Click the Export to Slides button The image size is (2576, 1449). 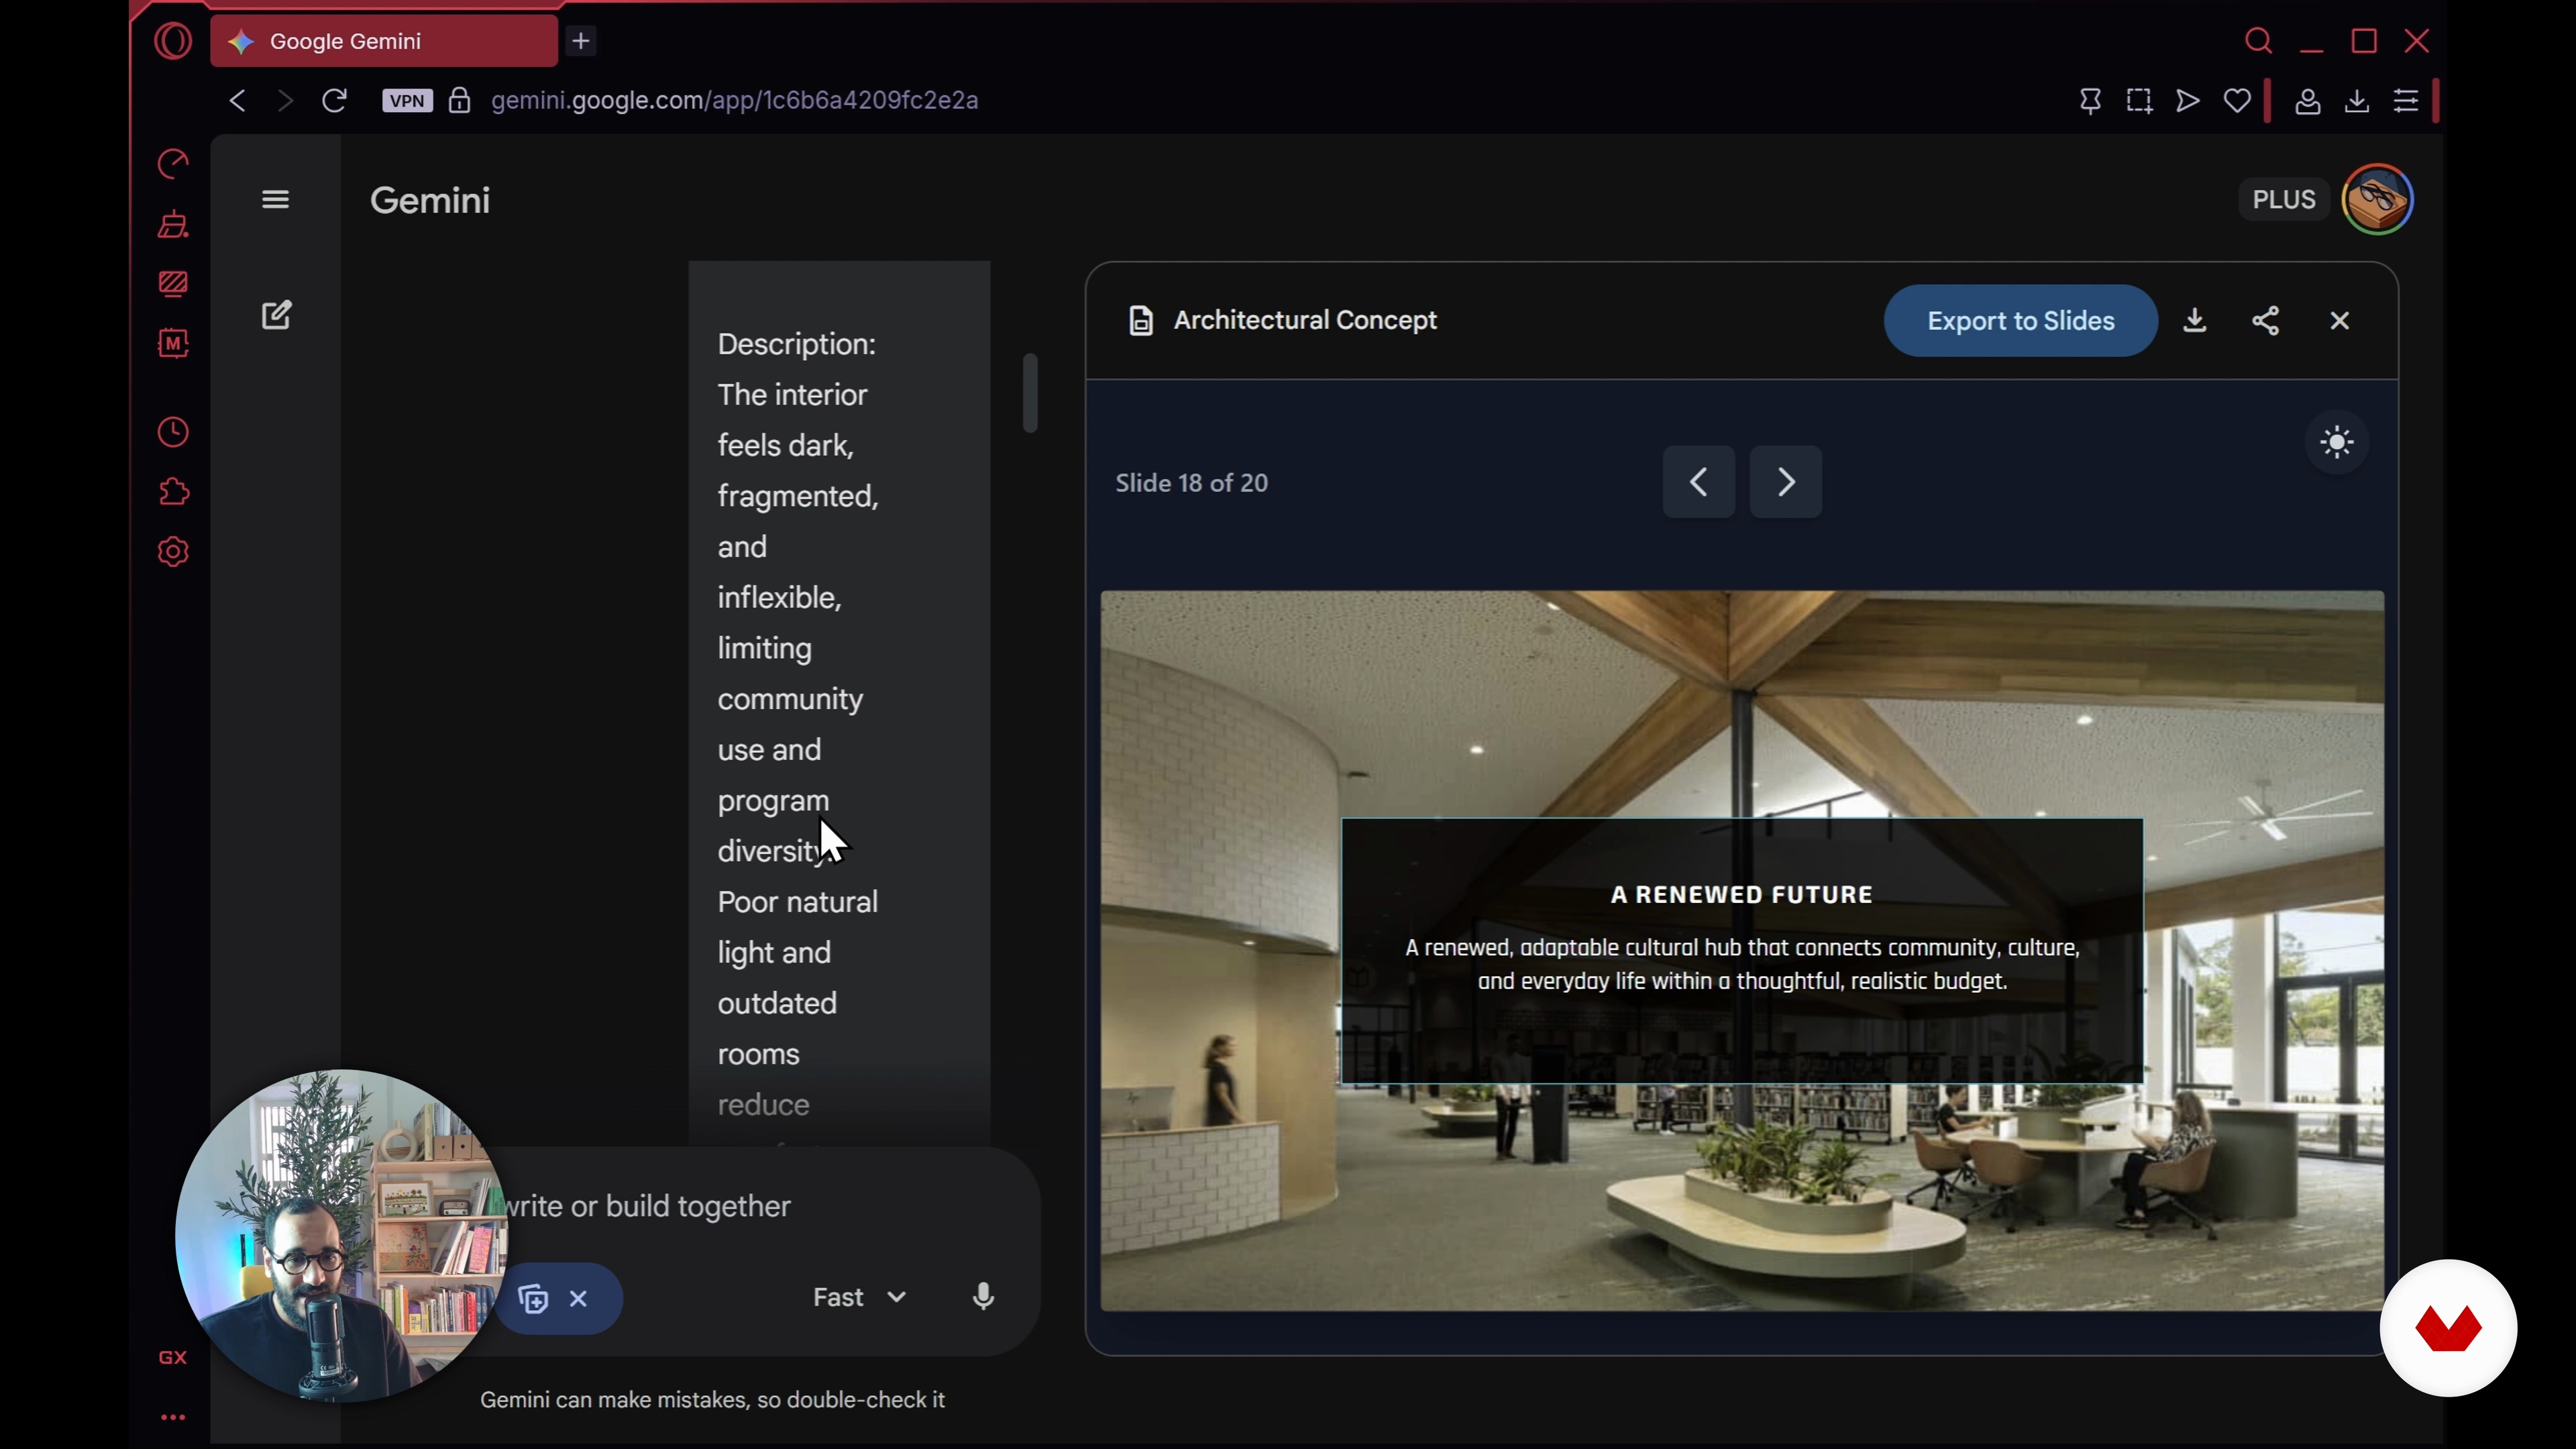(2020, 321)
